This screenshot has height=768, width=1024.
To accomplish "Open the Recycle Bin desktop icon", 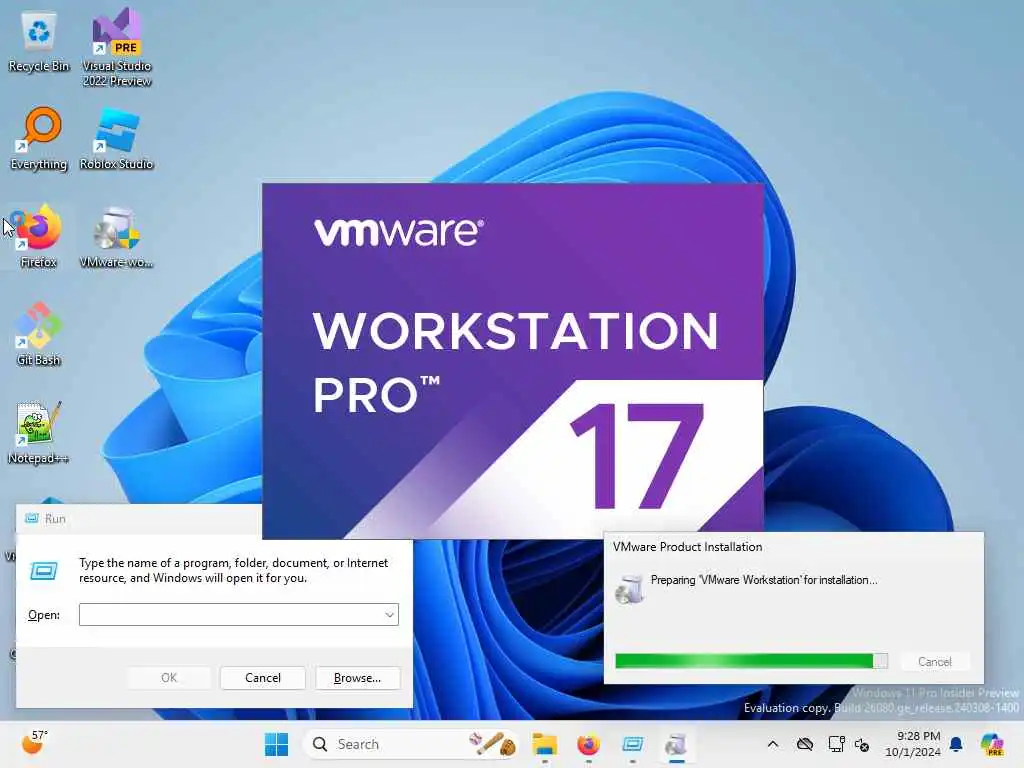I will tap(39, 41).
